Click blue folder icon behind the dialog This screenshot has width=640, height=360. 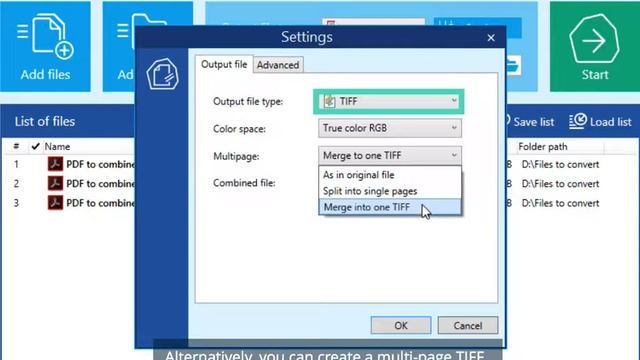pos(513,65)
